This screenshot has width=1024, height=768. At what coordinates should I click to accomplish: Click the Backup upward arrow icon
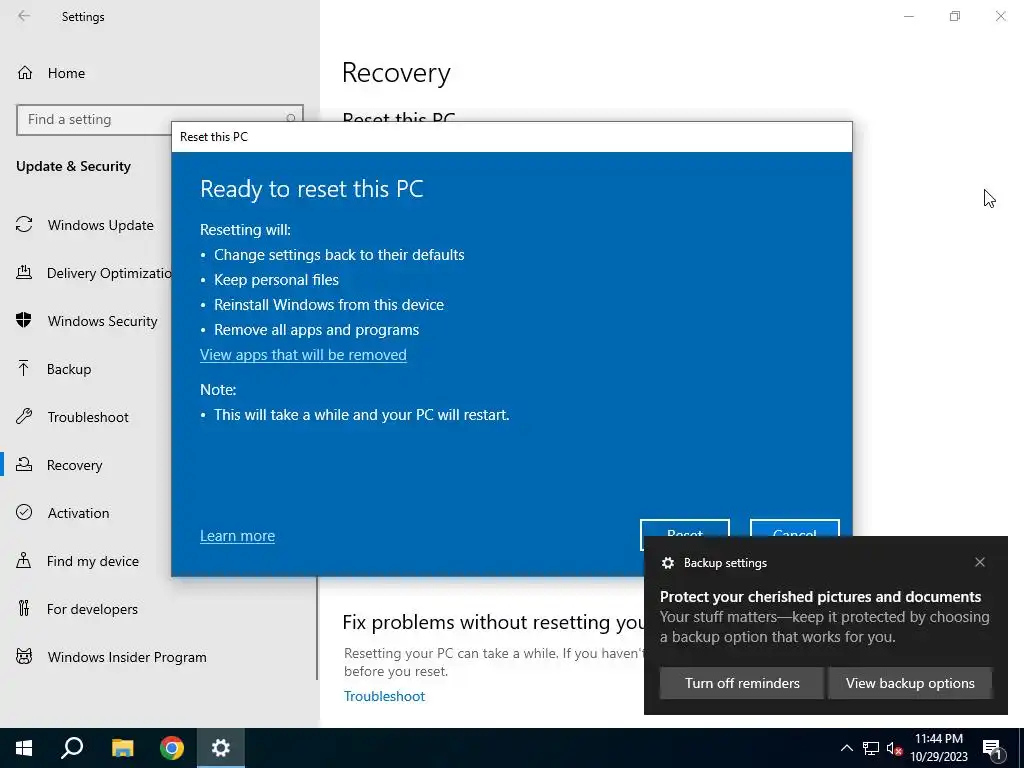tap(24, 368)
